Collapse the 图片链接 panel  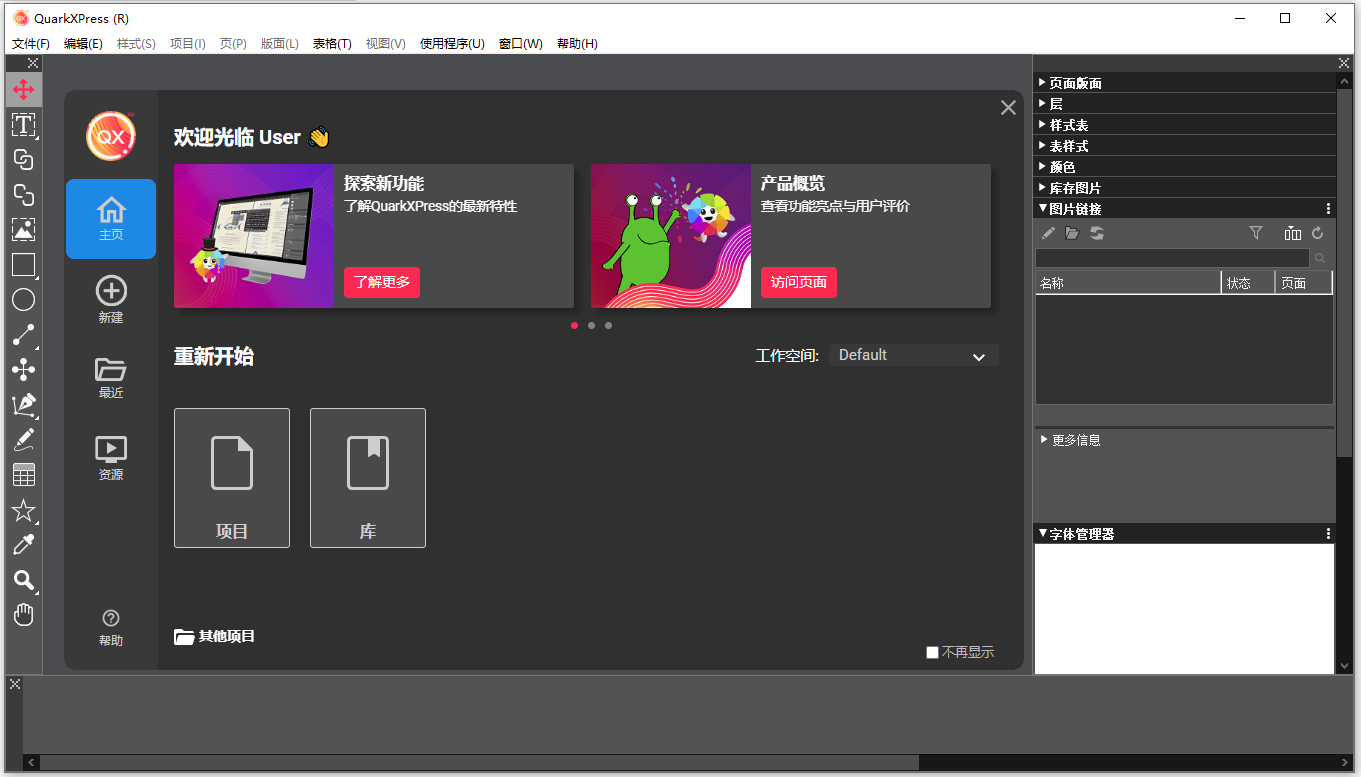[x=1044, y=208]
